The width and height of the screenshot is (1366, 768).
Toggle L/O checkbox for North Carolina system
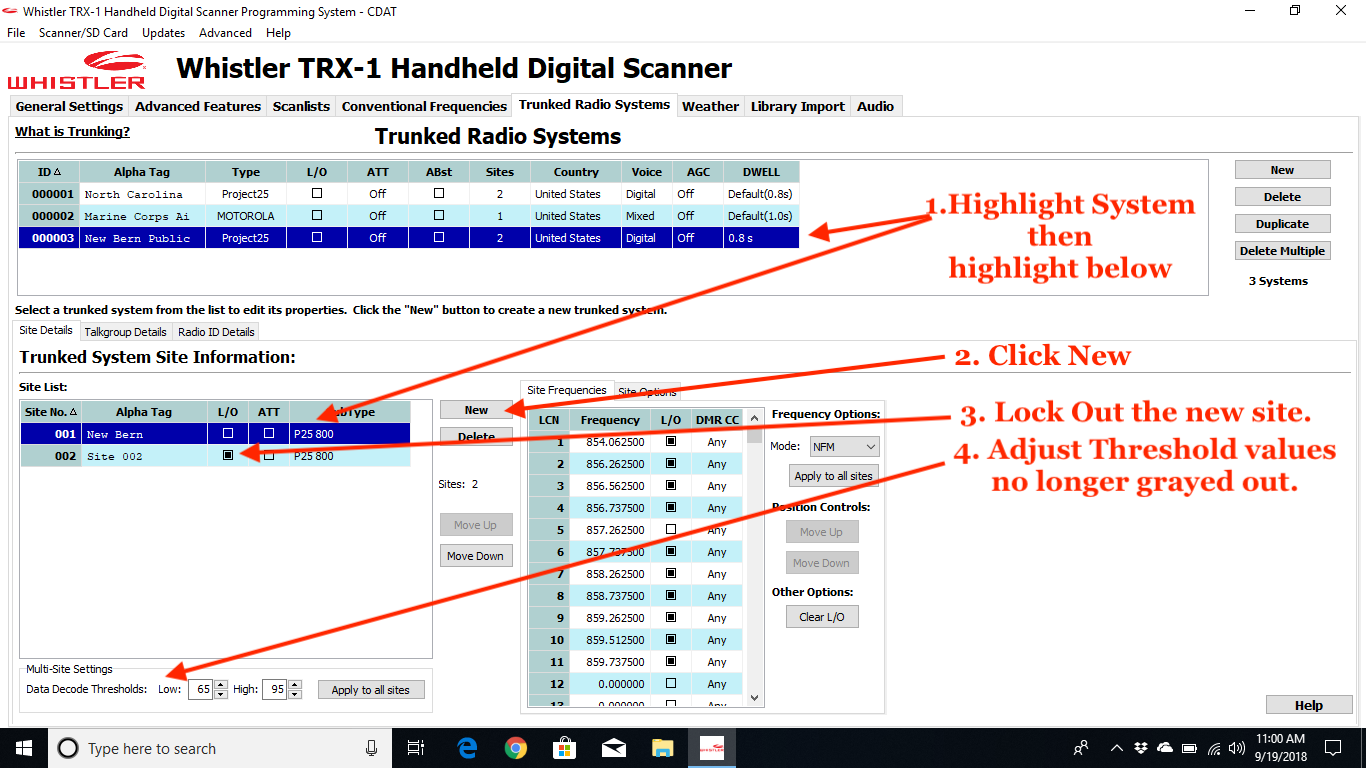point(317,194)
